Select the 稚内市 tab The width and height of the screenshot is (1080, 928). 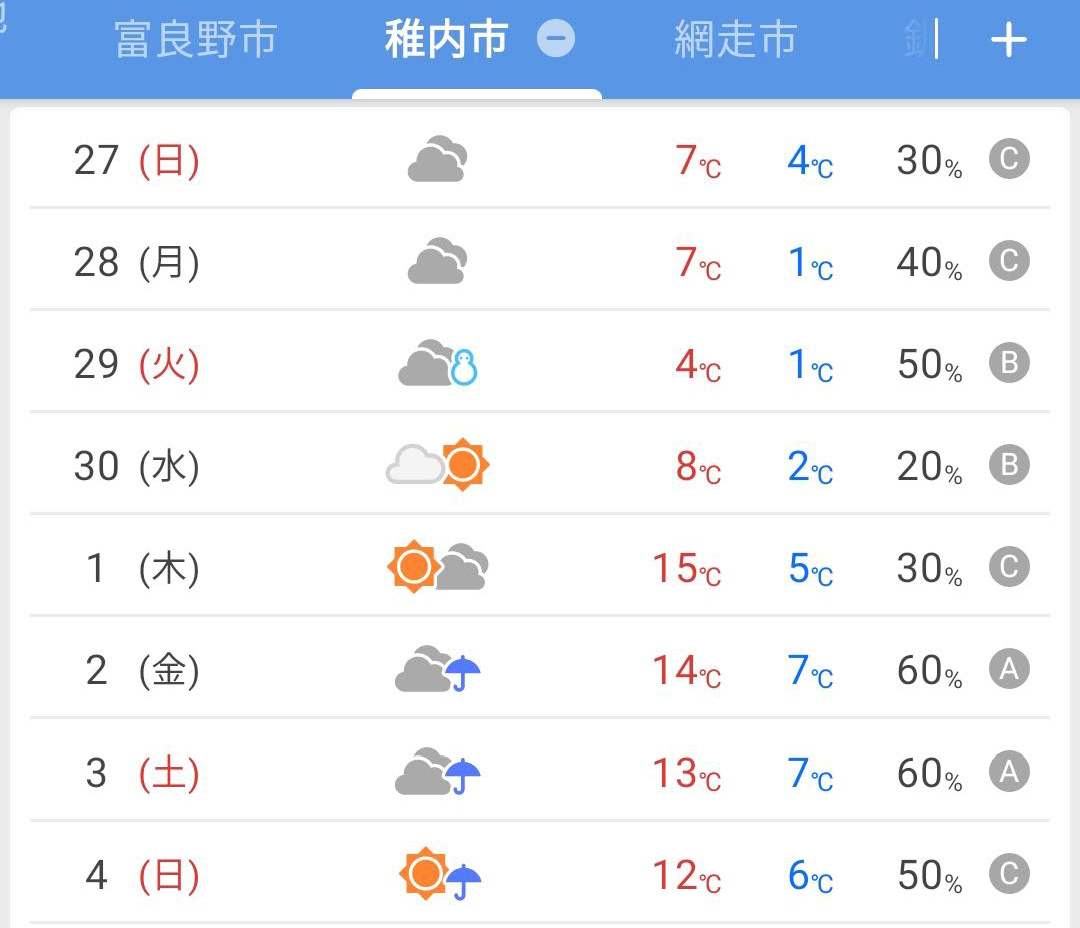click(x=446, y=39)
